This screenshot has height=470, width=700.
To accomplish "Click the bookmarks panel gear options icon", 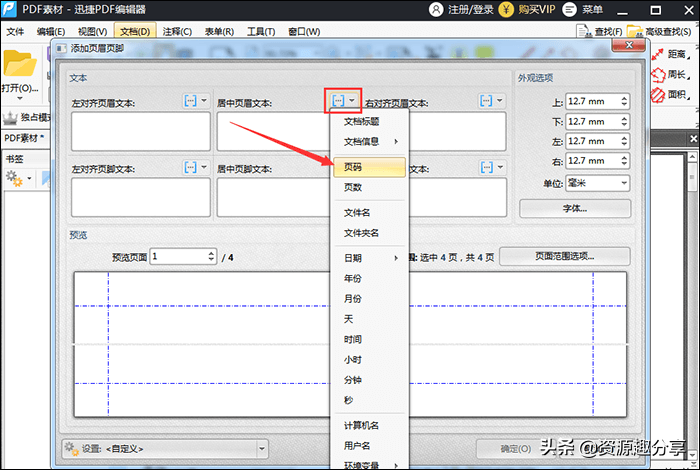I will click(14, 178).
